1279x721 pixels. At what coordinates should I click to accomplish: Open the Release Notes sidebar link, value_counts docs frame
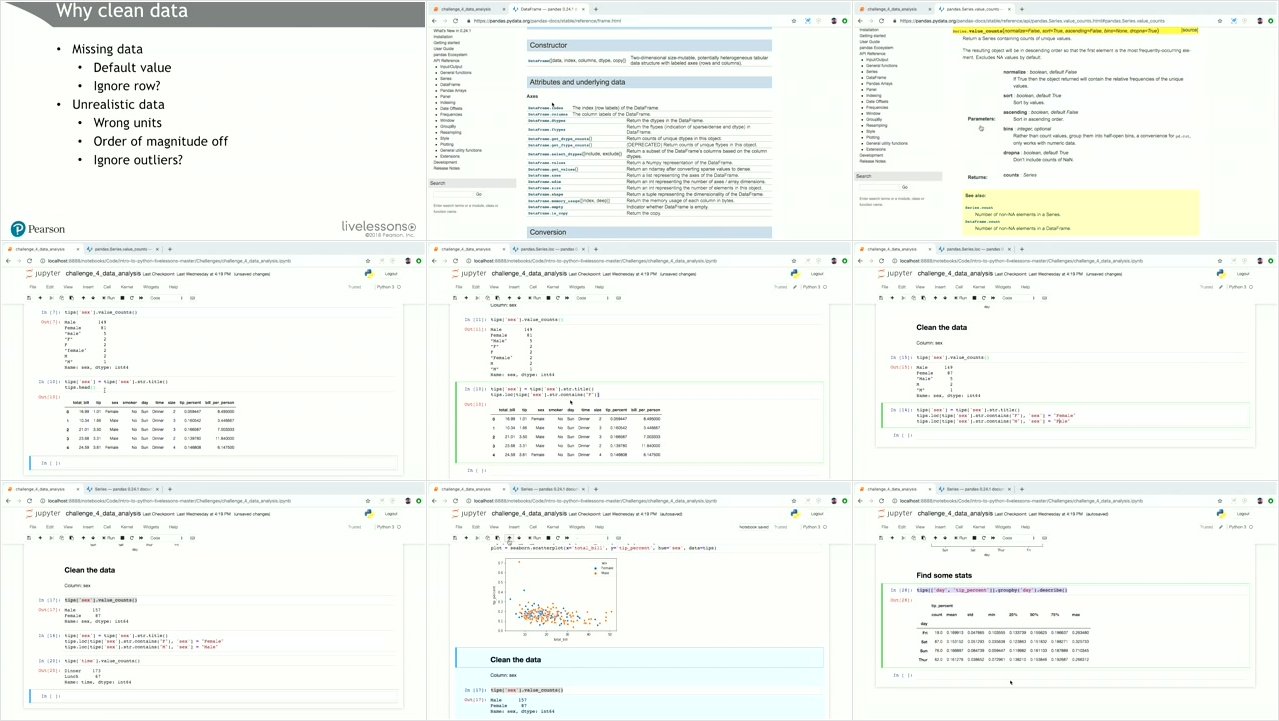pos(873,161)
